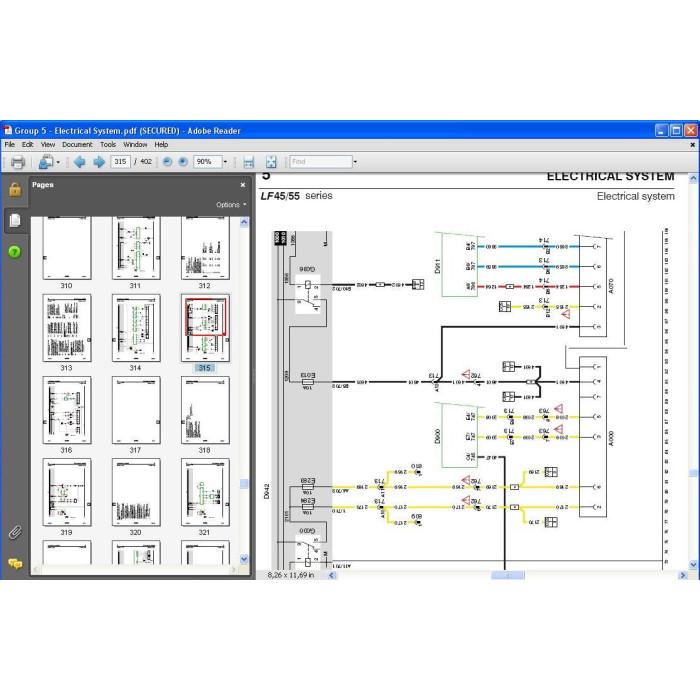
Task: Toggle the Pages panel sidebar icon
Action: point(15,220)
